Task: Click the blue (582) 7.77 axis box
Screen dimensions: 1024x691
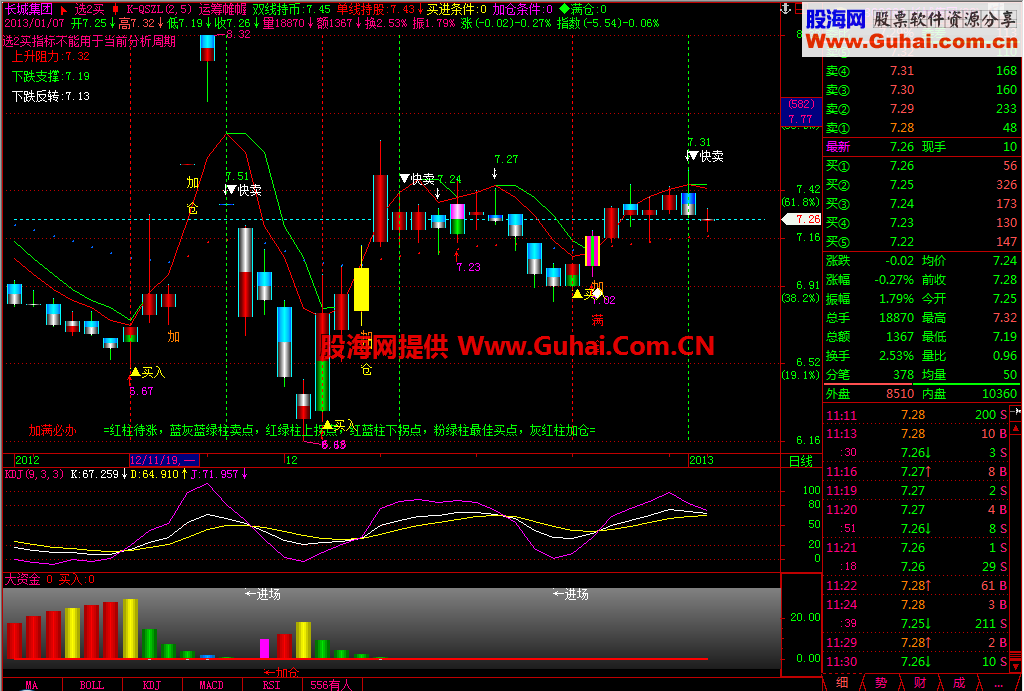Action: pyautogui.click(x=801, y=112)
